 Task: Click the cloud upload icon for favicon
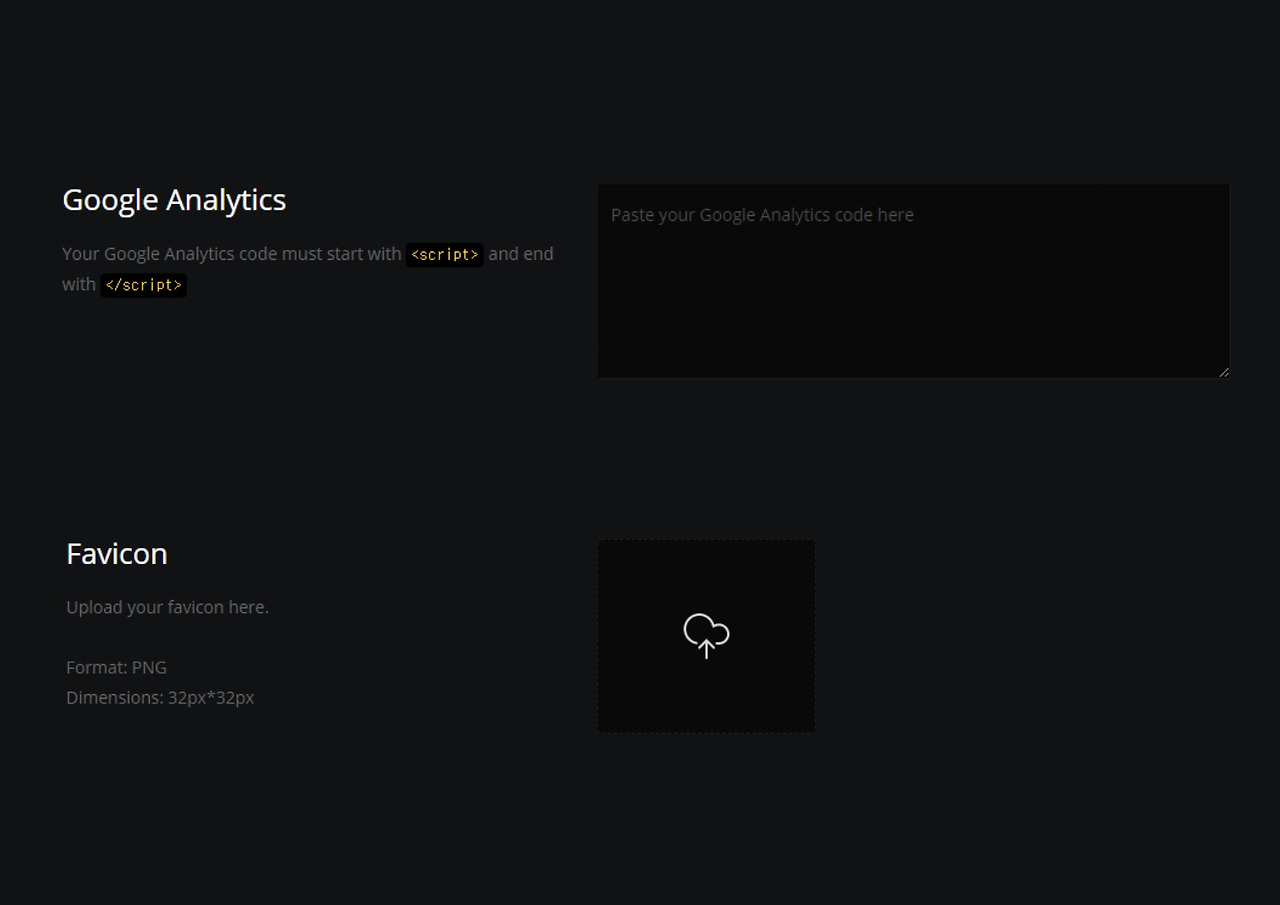coord(706,636)
